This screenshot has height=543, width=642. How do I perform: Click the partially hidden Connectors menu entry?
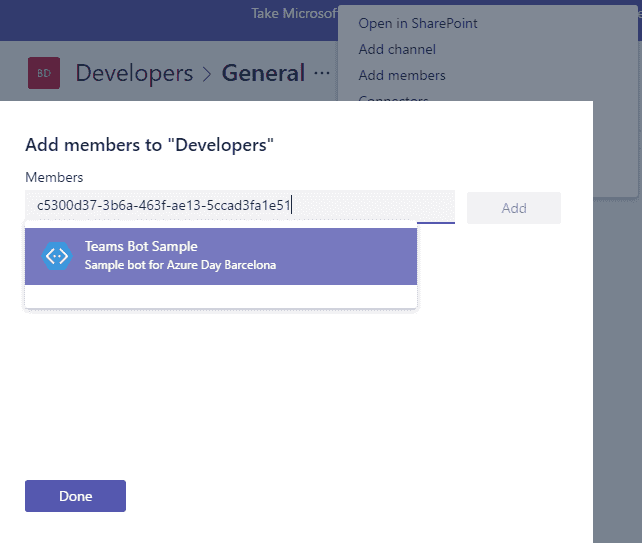393,98
